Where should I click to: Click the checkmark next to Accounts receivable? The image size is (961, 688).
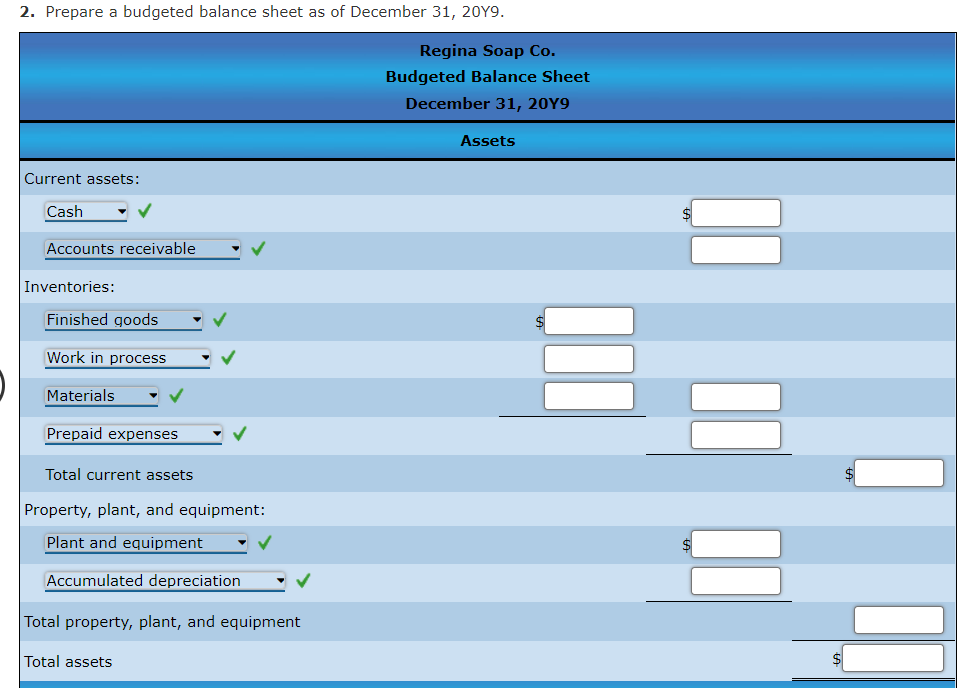tap(257, 249)
